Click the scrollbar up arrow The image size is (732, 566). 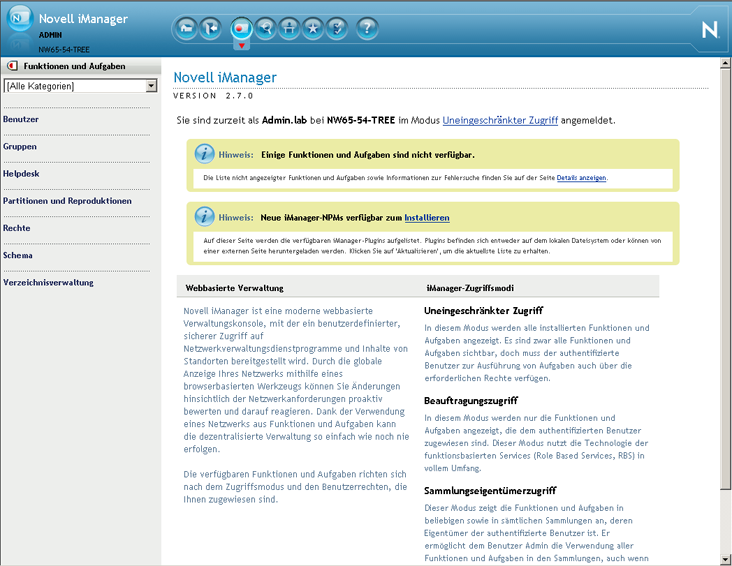[x=725, y=63]
